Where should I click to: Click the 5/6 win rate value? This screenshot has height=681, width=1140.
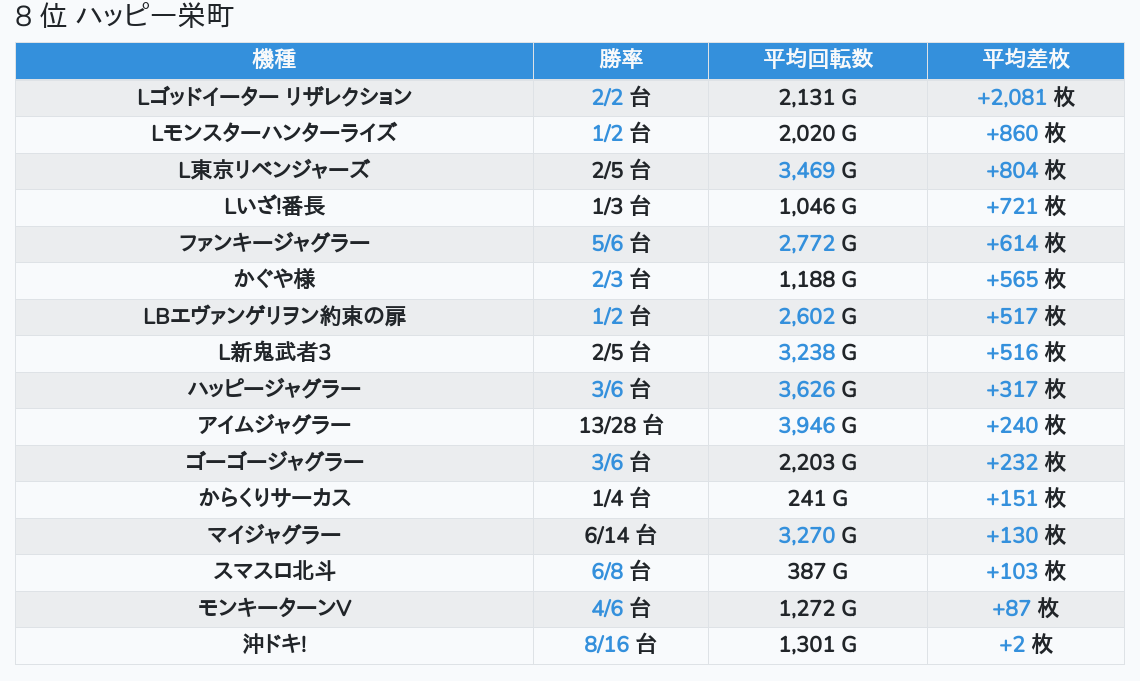click(607, 243)
